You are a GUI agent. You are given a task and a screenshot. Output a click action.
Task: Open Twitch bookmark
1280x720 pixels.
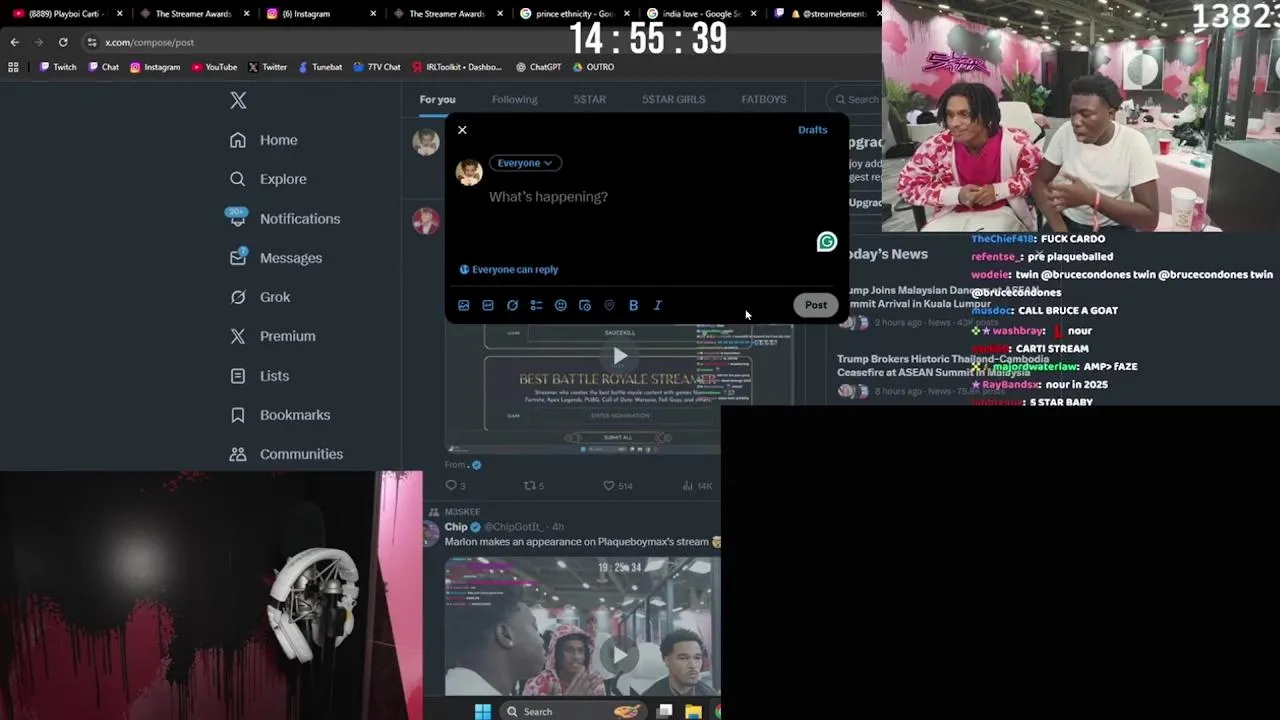(58, 67)
